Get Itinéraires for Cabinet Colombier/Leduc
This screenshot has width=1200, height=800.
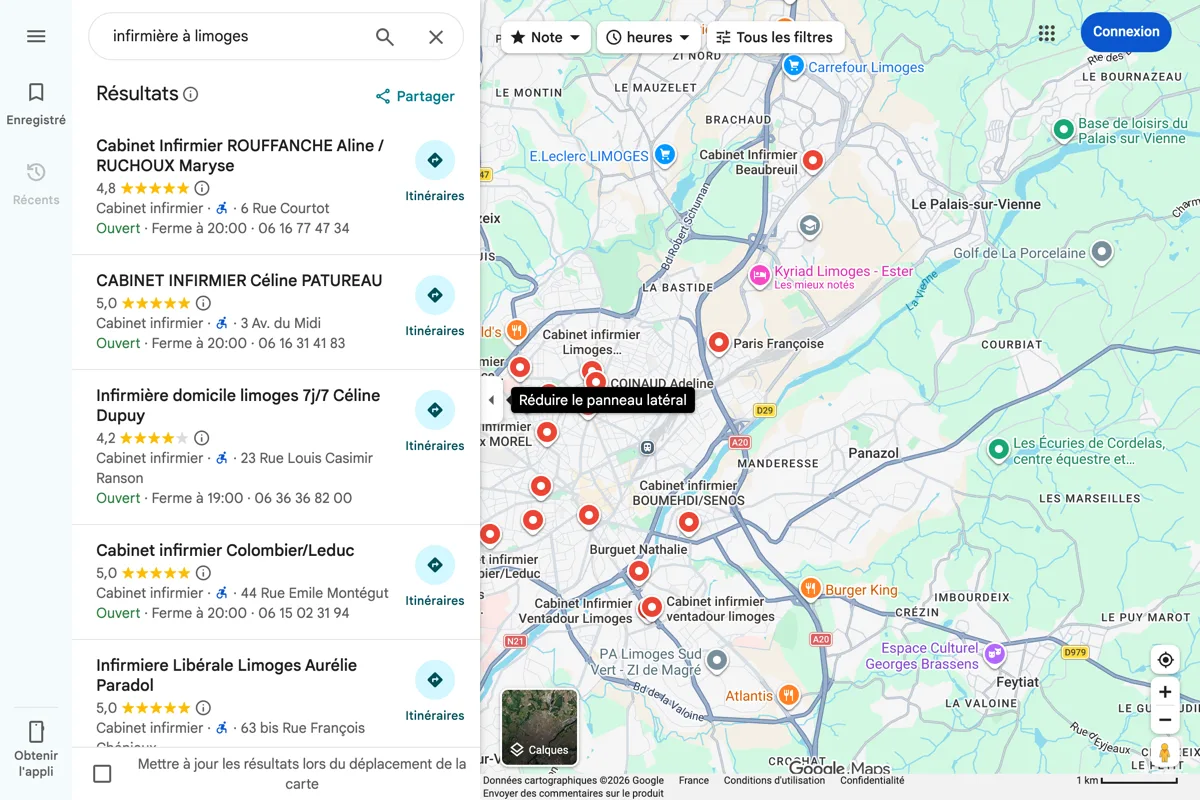tap(435, 577)
